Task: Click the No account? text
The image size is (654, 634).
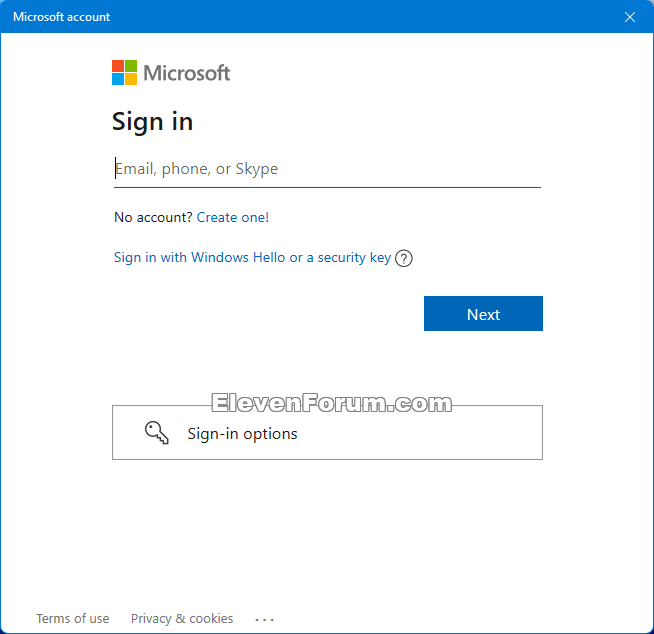Action: click(x=153, y=217)
